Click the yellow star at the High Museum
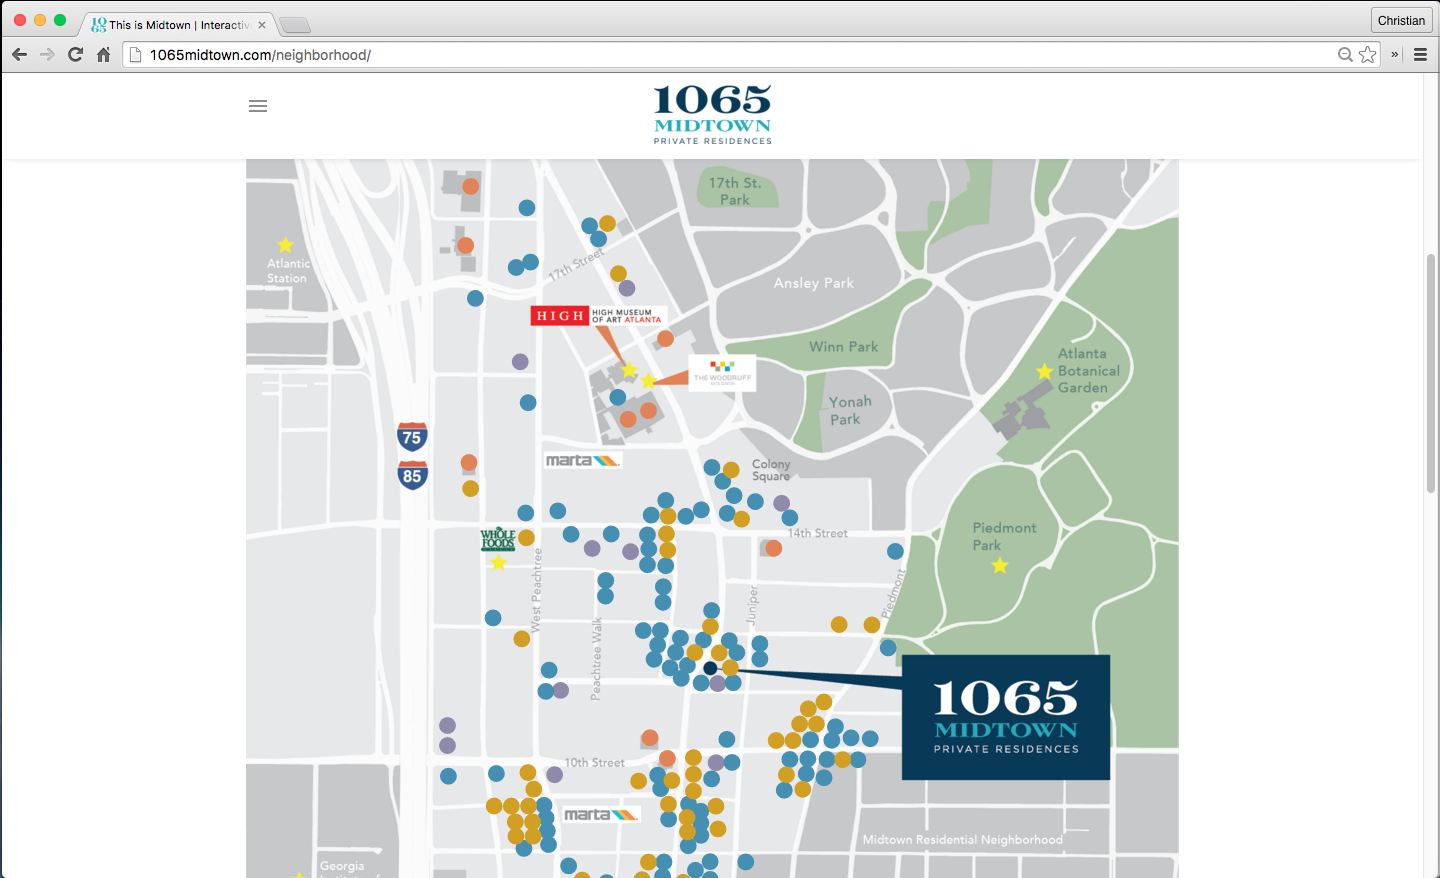 (629, 371)
